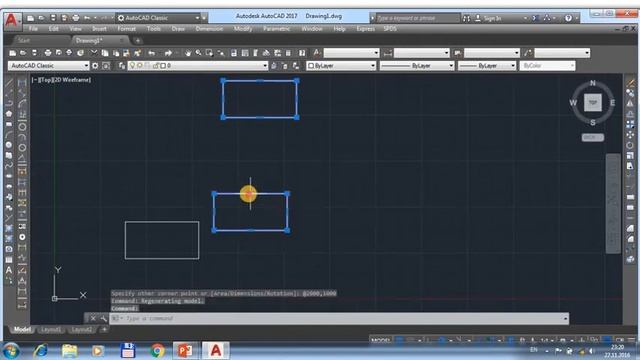The height and width of the screenshot is (360, 640).
Task: Toggle layer 0 freeze sun icon
Action: coord(140,65)
